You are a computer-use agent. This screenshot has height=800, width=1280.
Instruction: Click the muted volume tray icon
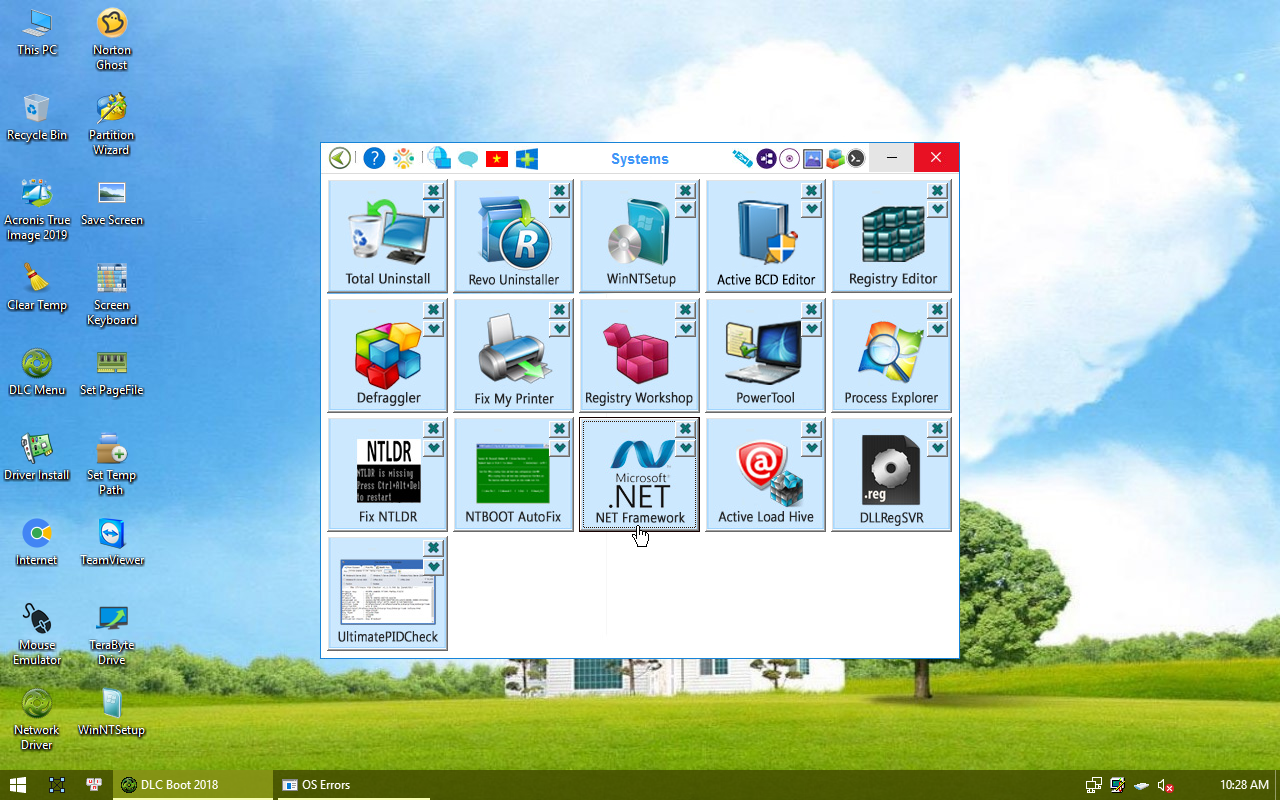(1165, 785)
